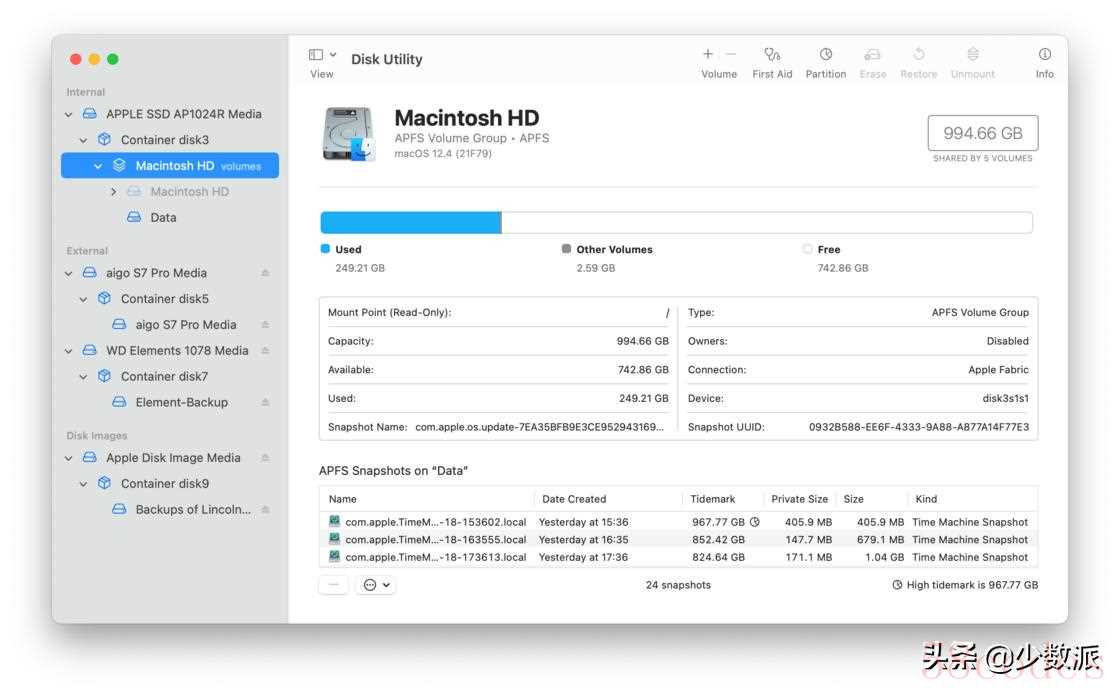The height and width of the screenshot is (692, 1120).
Task: Add a volume with the plus icon
Action: click(708, 54)
